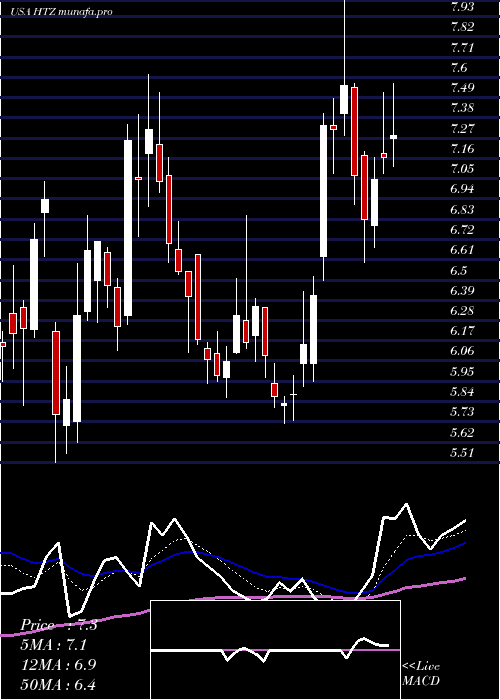Click the 7.71 price axis label
500x700 pixels.
click(x=463, y=47)
